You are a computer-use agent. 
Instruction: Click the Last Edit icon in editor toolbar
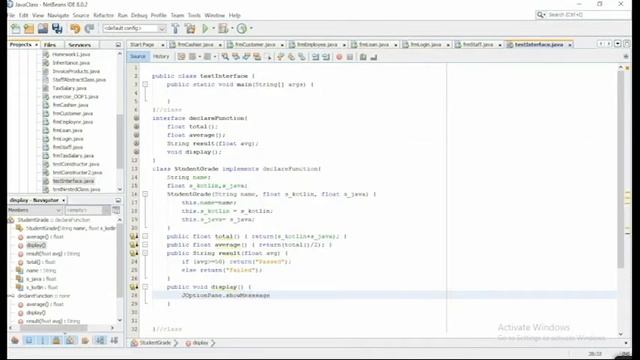pos(182,57)
